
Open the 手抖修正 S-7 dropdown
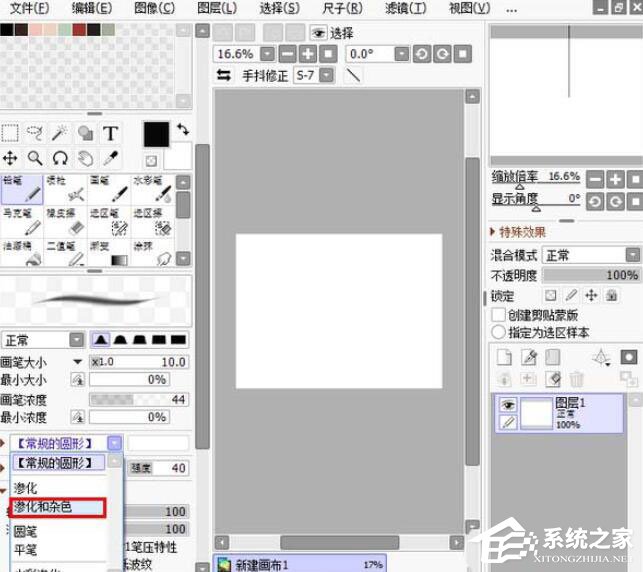326,75
